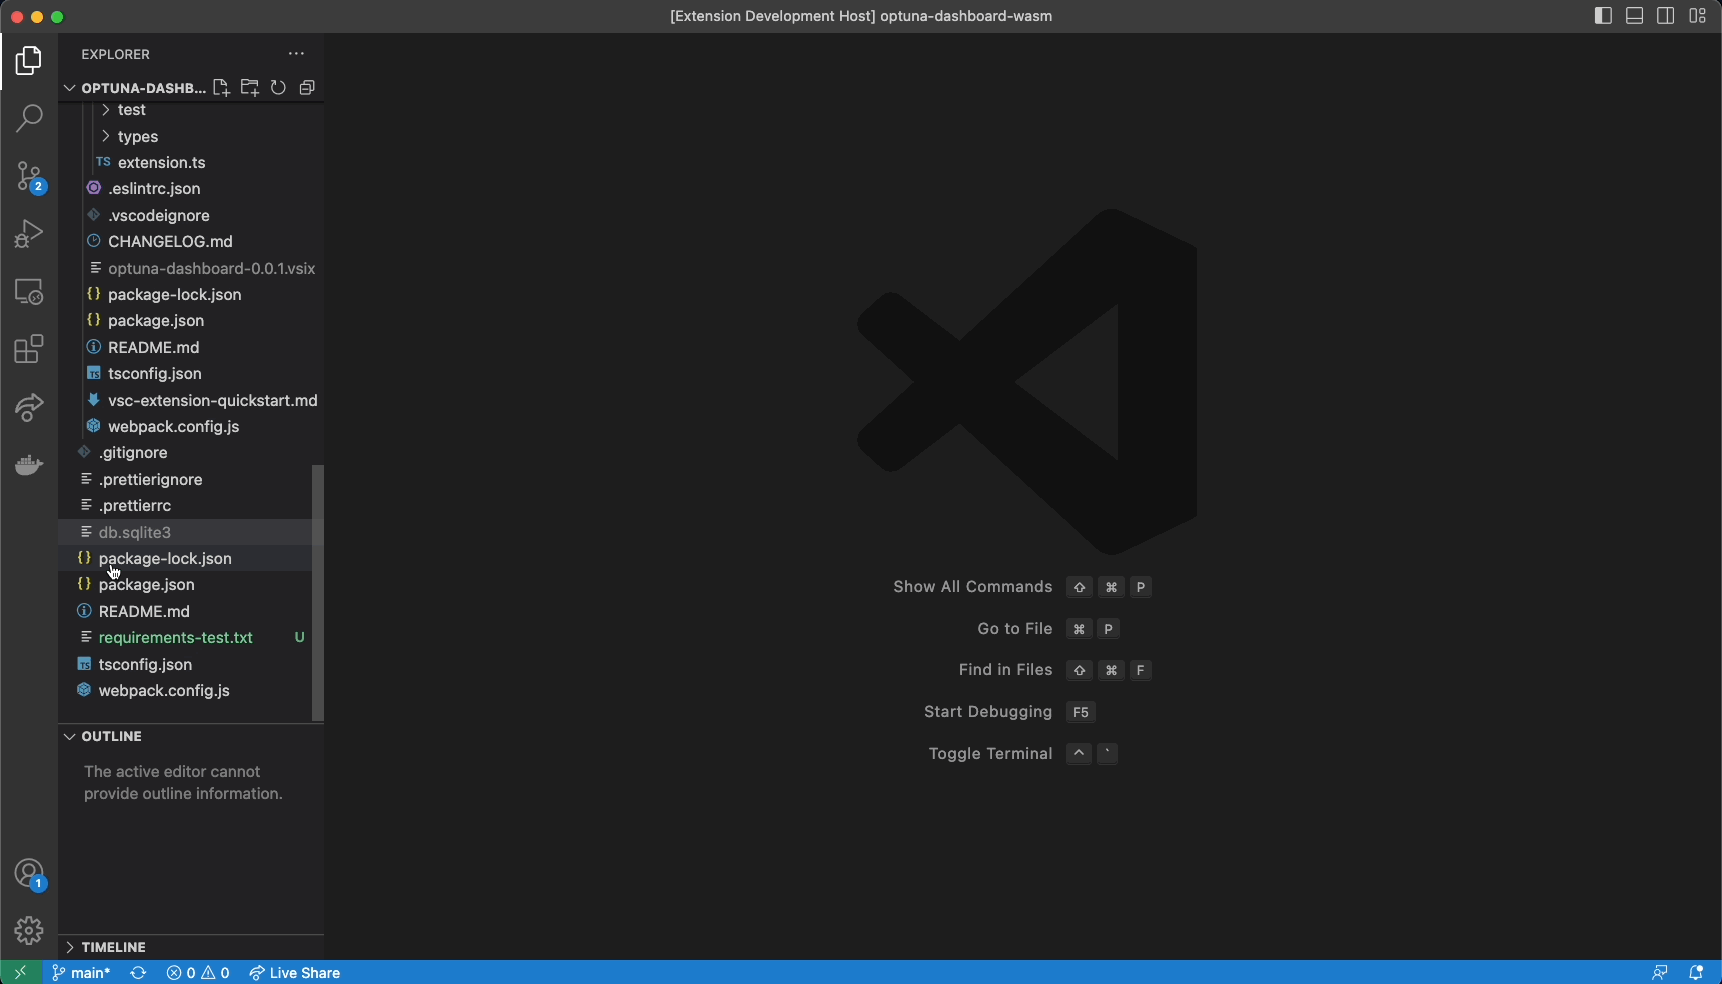Click Show All Commands label
The width and height of the screenshot is (1722, 984).
tap(973, 587)
